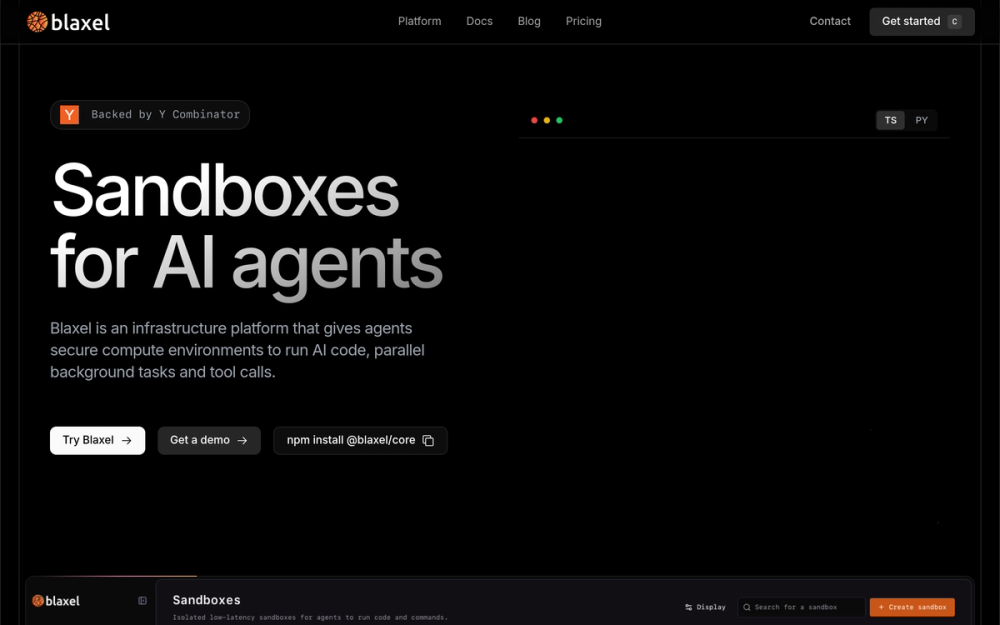
Task: Open the Docs page
Action: (x=479, y=21)
